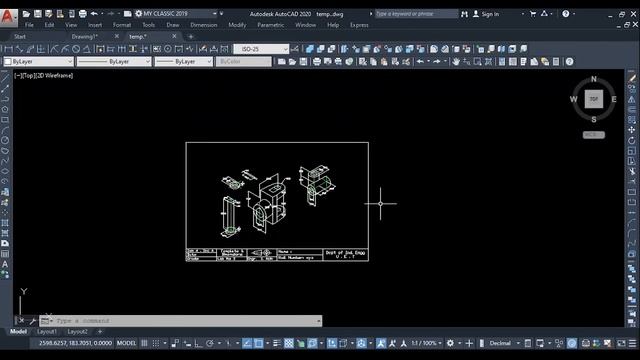Screen dimensions: 640x360
Task: Click the add layout plus button
Action: point(100,332)
